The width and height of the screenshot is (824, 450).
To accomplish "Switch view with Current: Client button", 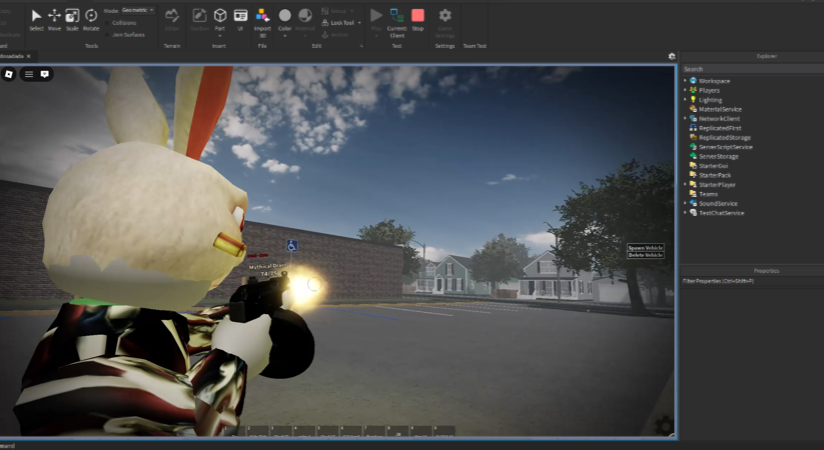I will tap(397, 22).
